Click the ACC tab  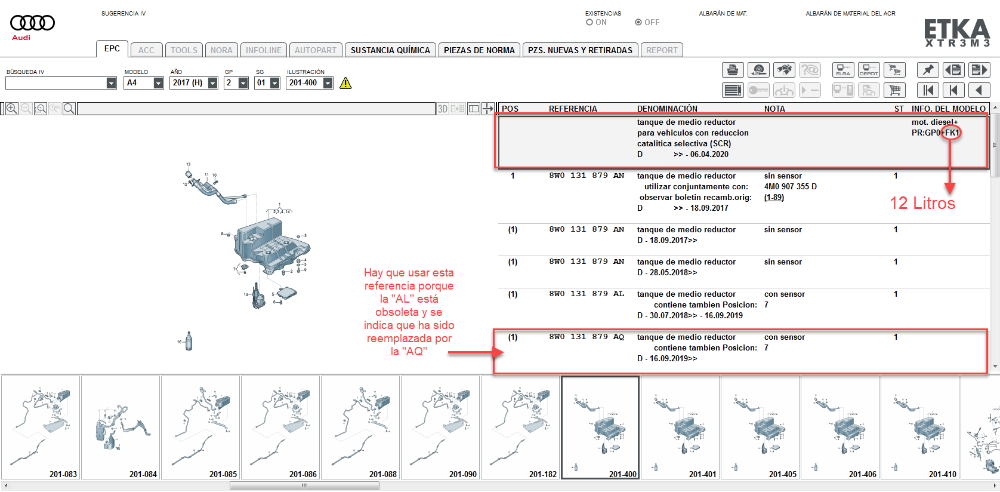click(x=147, y=50)
